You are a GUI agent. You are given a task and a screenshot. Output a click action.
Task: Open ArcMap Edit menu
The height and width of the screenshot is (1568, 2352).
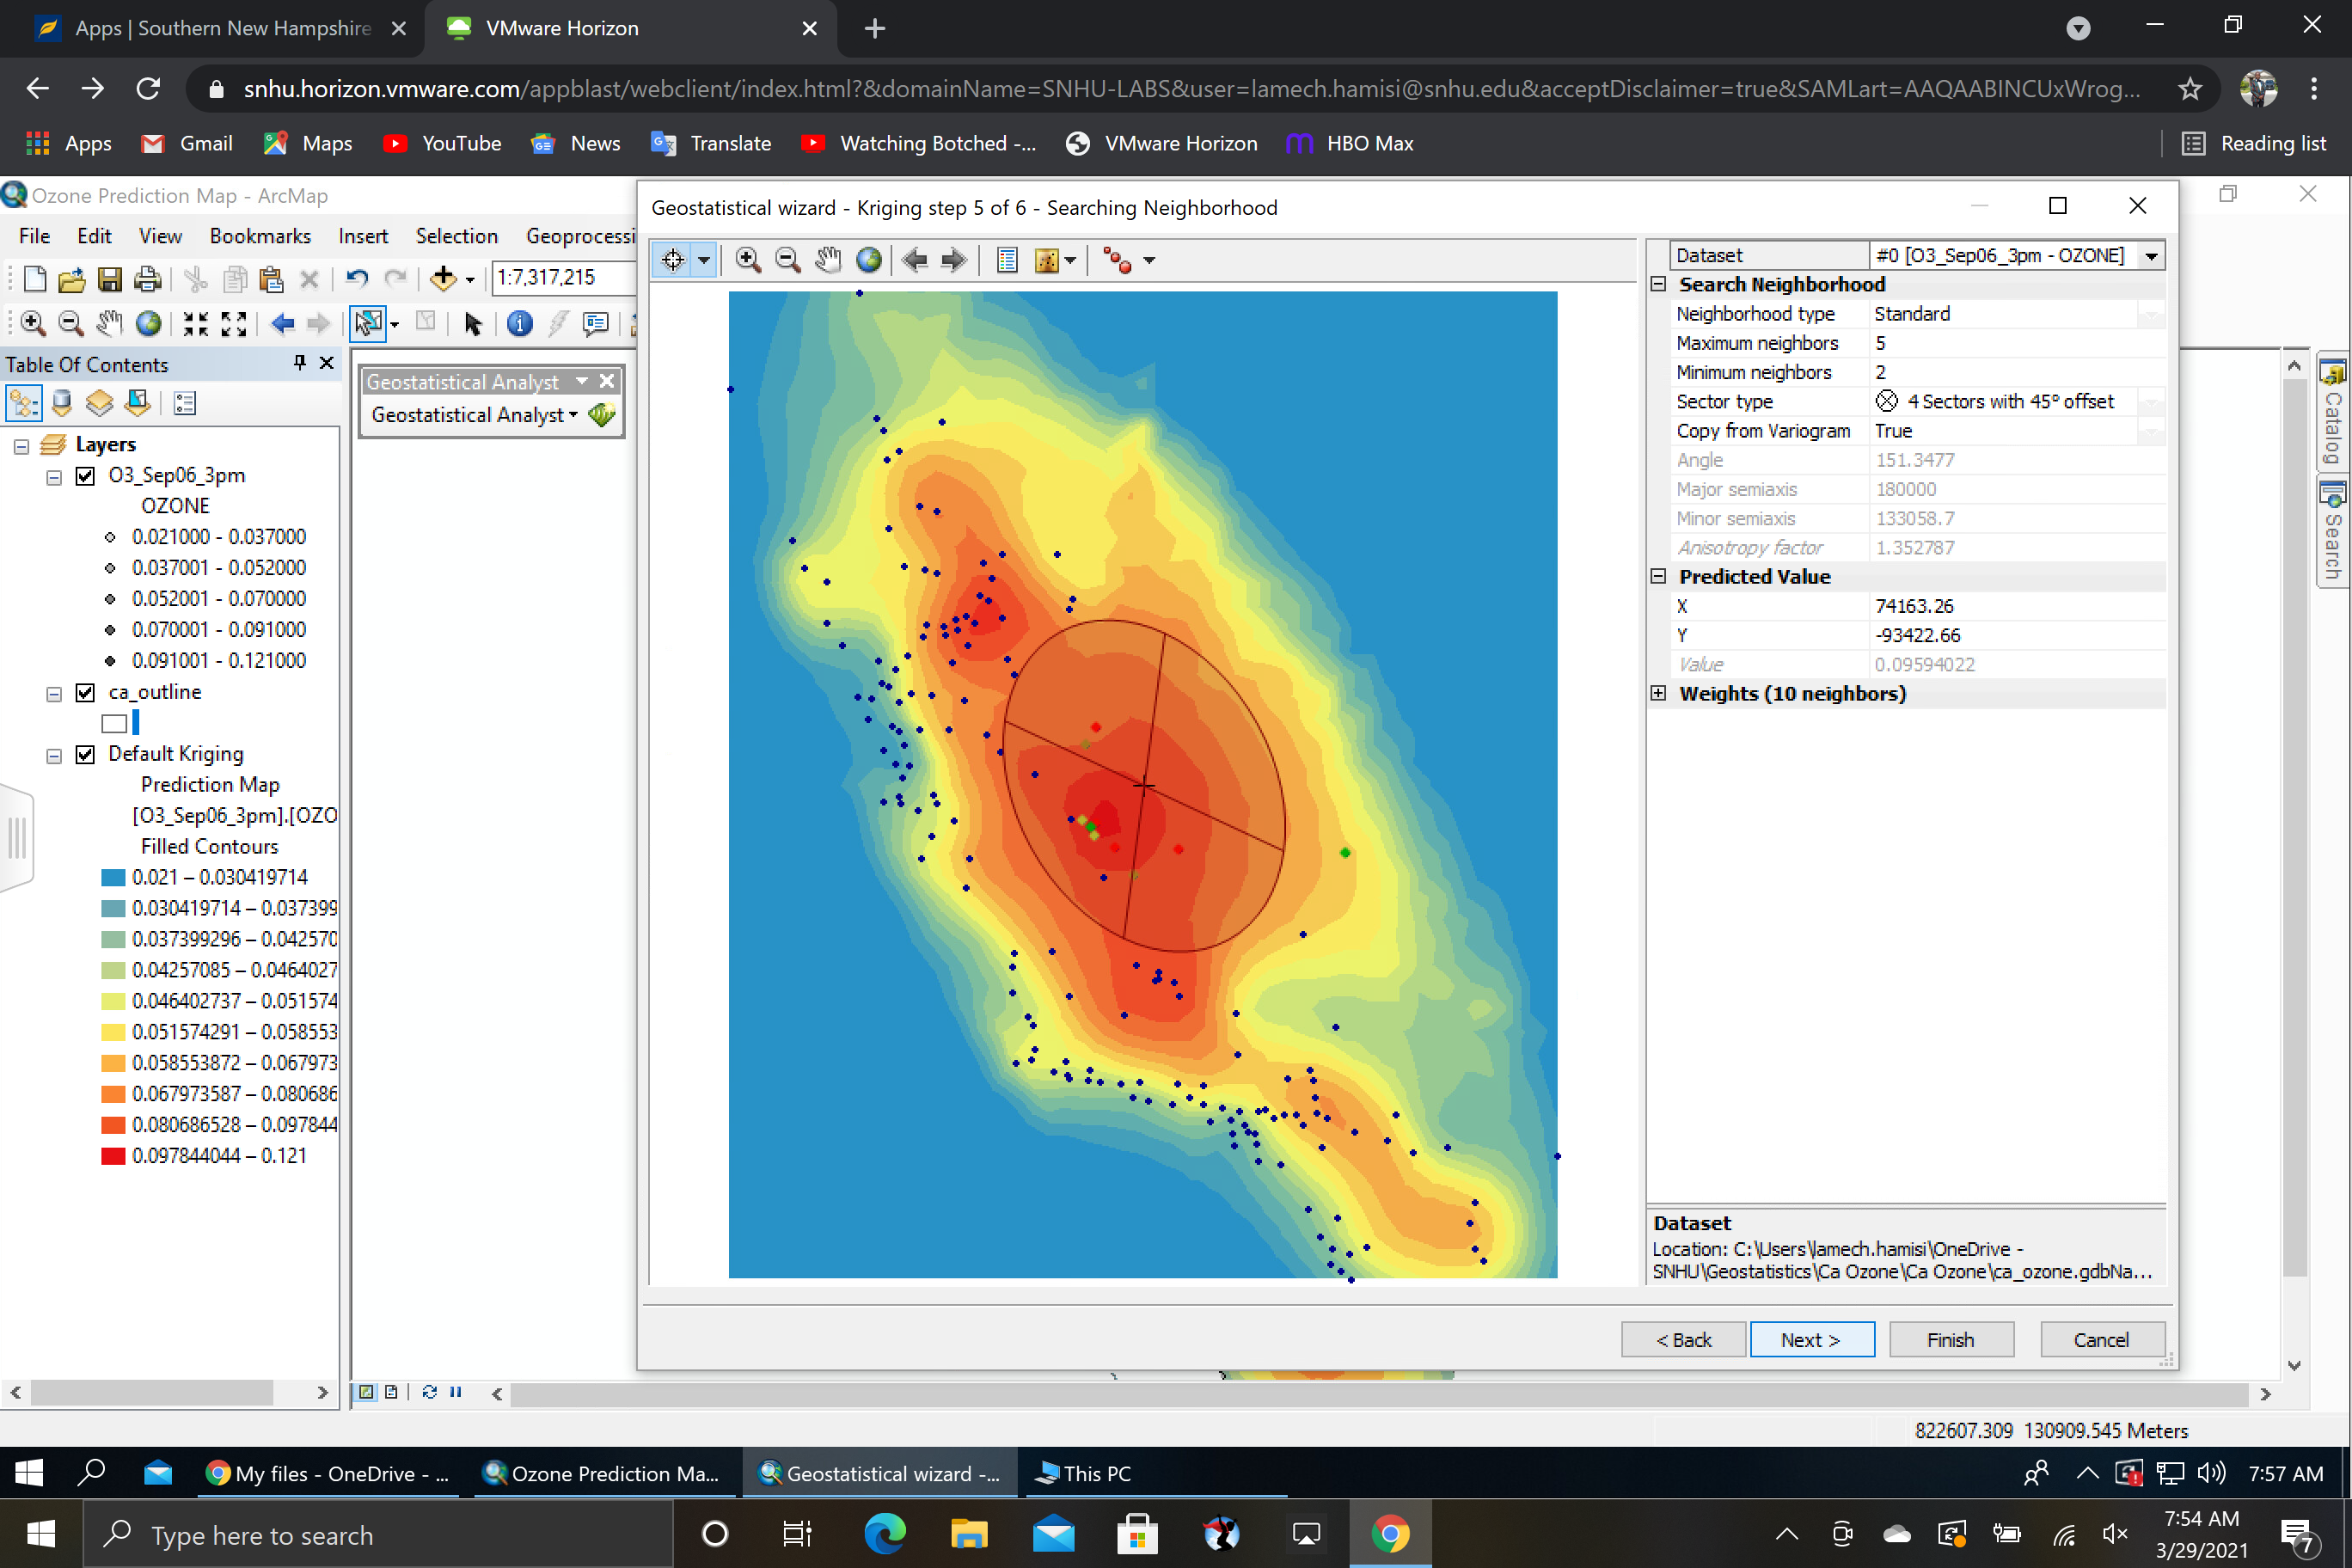pyautogui.click(x=94, y=236)
